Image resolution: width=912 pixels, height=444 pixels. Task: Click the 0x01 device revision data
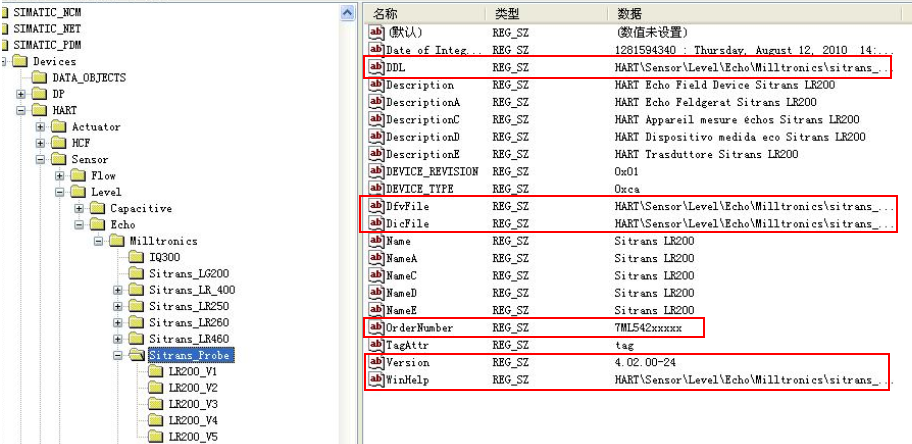(x=627, y=172)
